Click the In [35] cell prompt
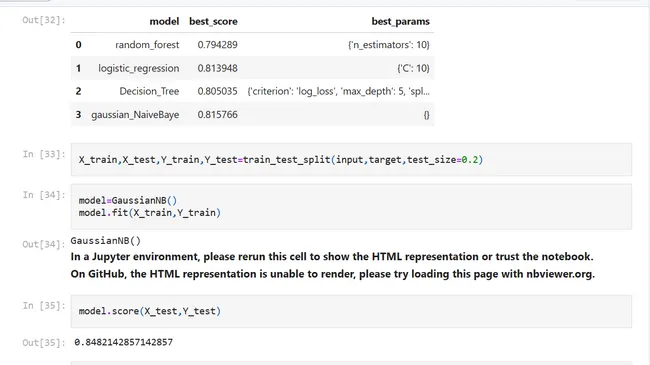This screenshot has height=365, width=650. (x=44, y=306)
